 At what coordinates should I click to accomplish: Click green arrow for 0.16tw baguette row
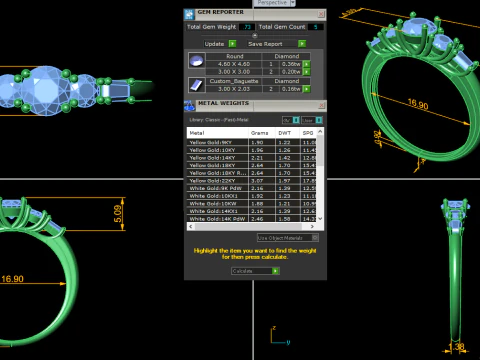pos(307,89)
